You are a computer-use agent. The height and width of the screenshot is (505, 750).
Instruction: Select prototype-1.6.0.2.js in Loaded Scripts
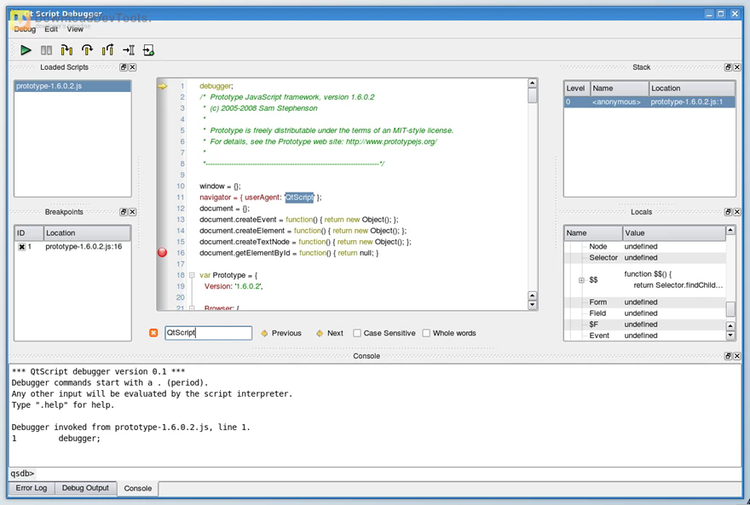72,86
